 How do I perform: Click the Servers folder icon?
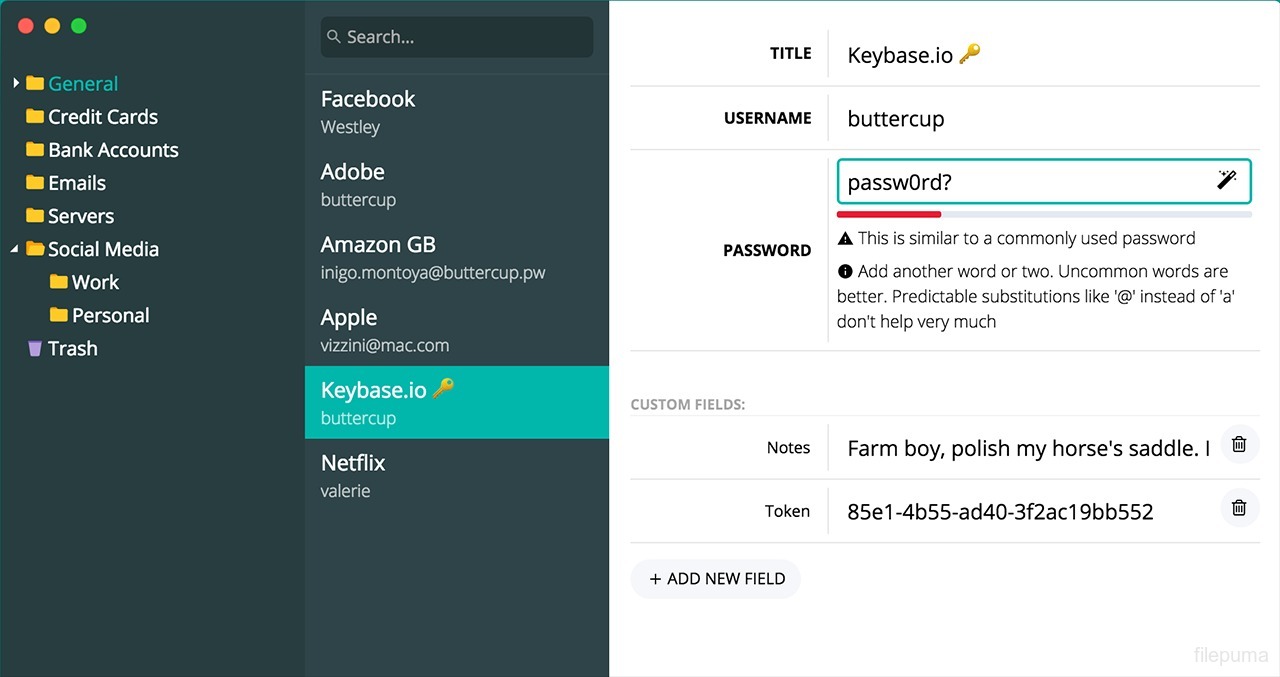pyautogui.click(x=35, y=216)
